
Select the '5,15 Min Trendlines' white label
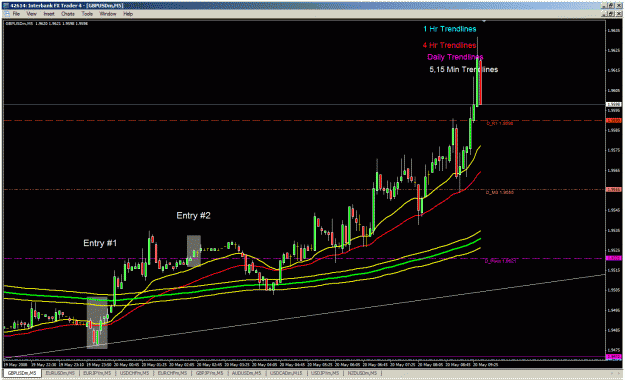464,69
